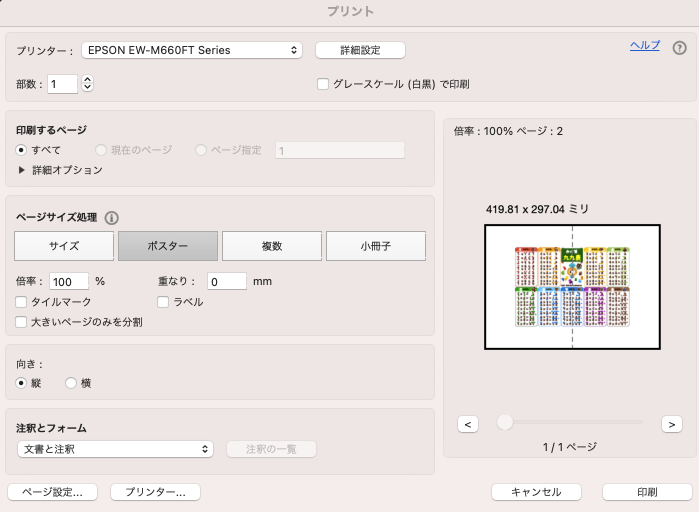Enable the タイルマーク checkbox
Image resolution: width=699 pixels, height=512 pixels.
click(22, 302)
